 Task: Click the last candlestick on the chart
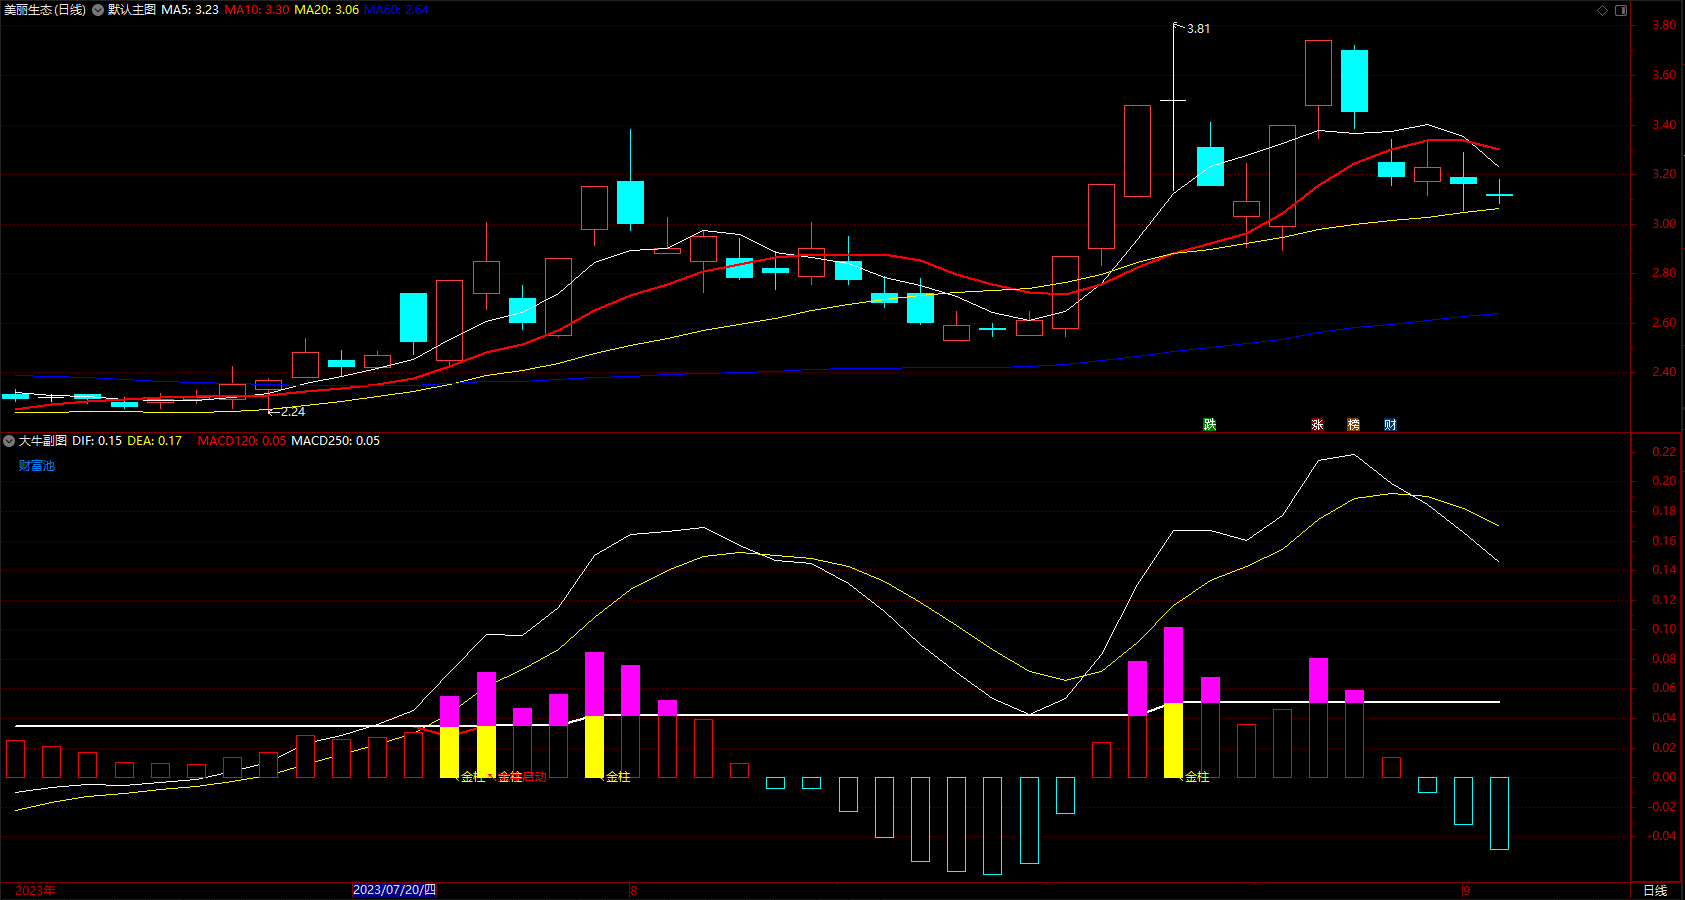tap(1499, 194)
